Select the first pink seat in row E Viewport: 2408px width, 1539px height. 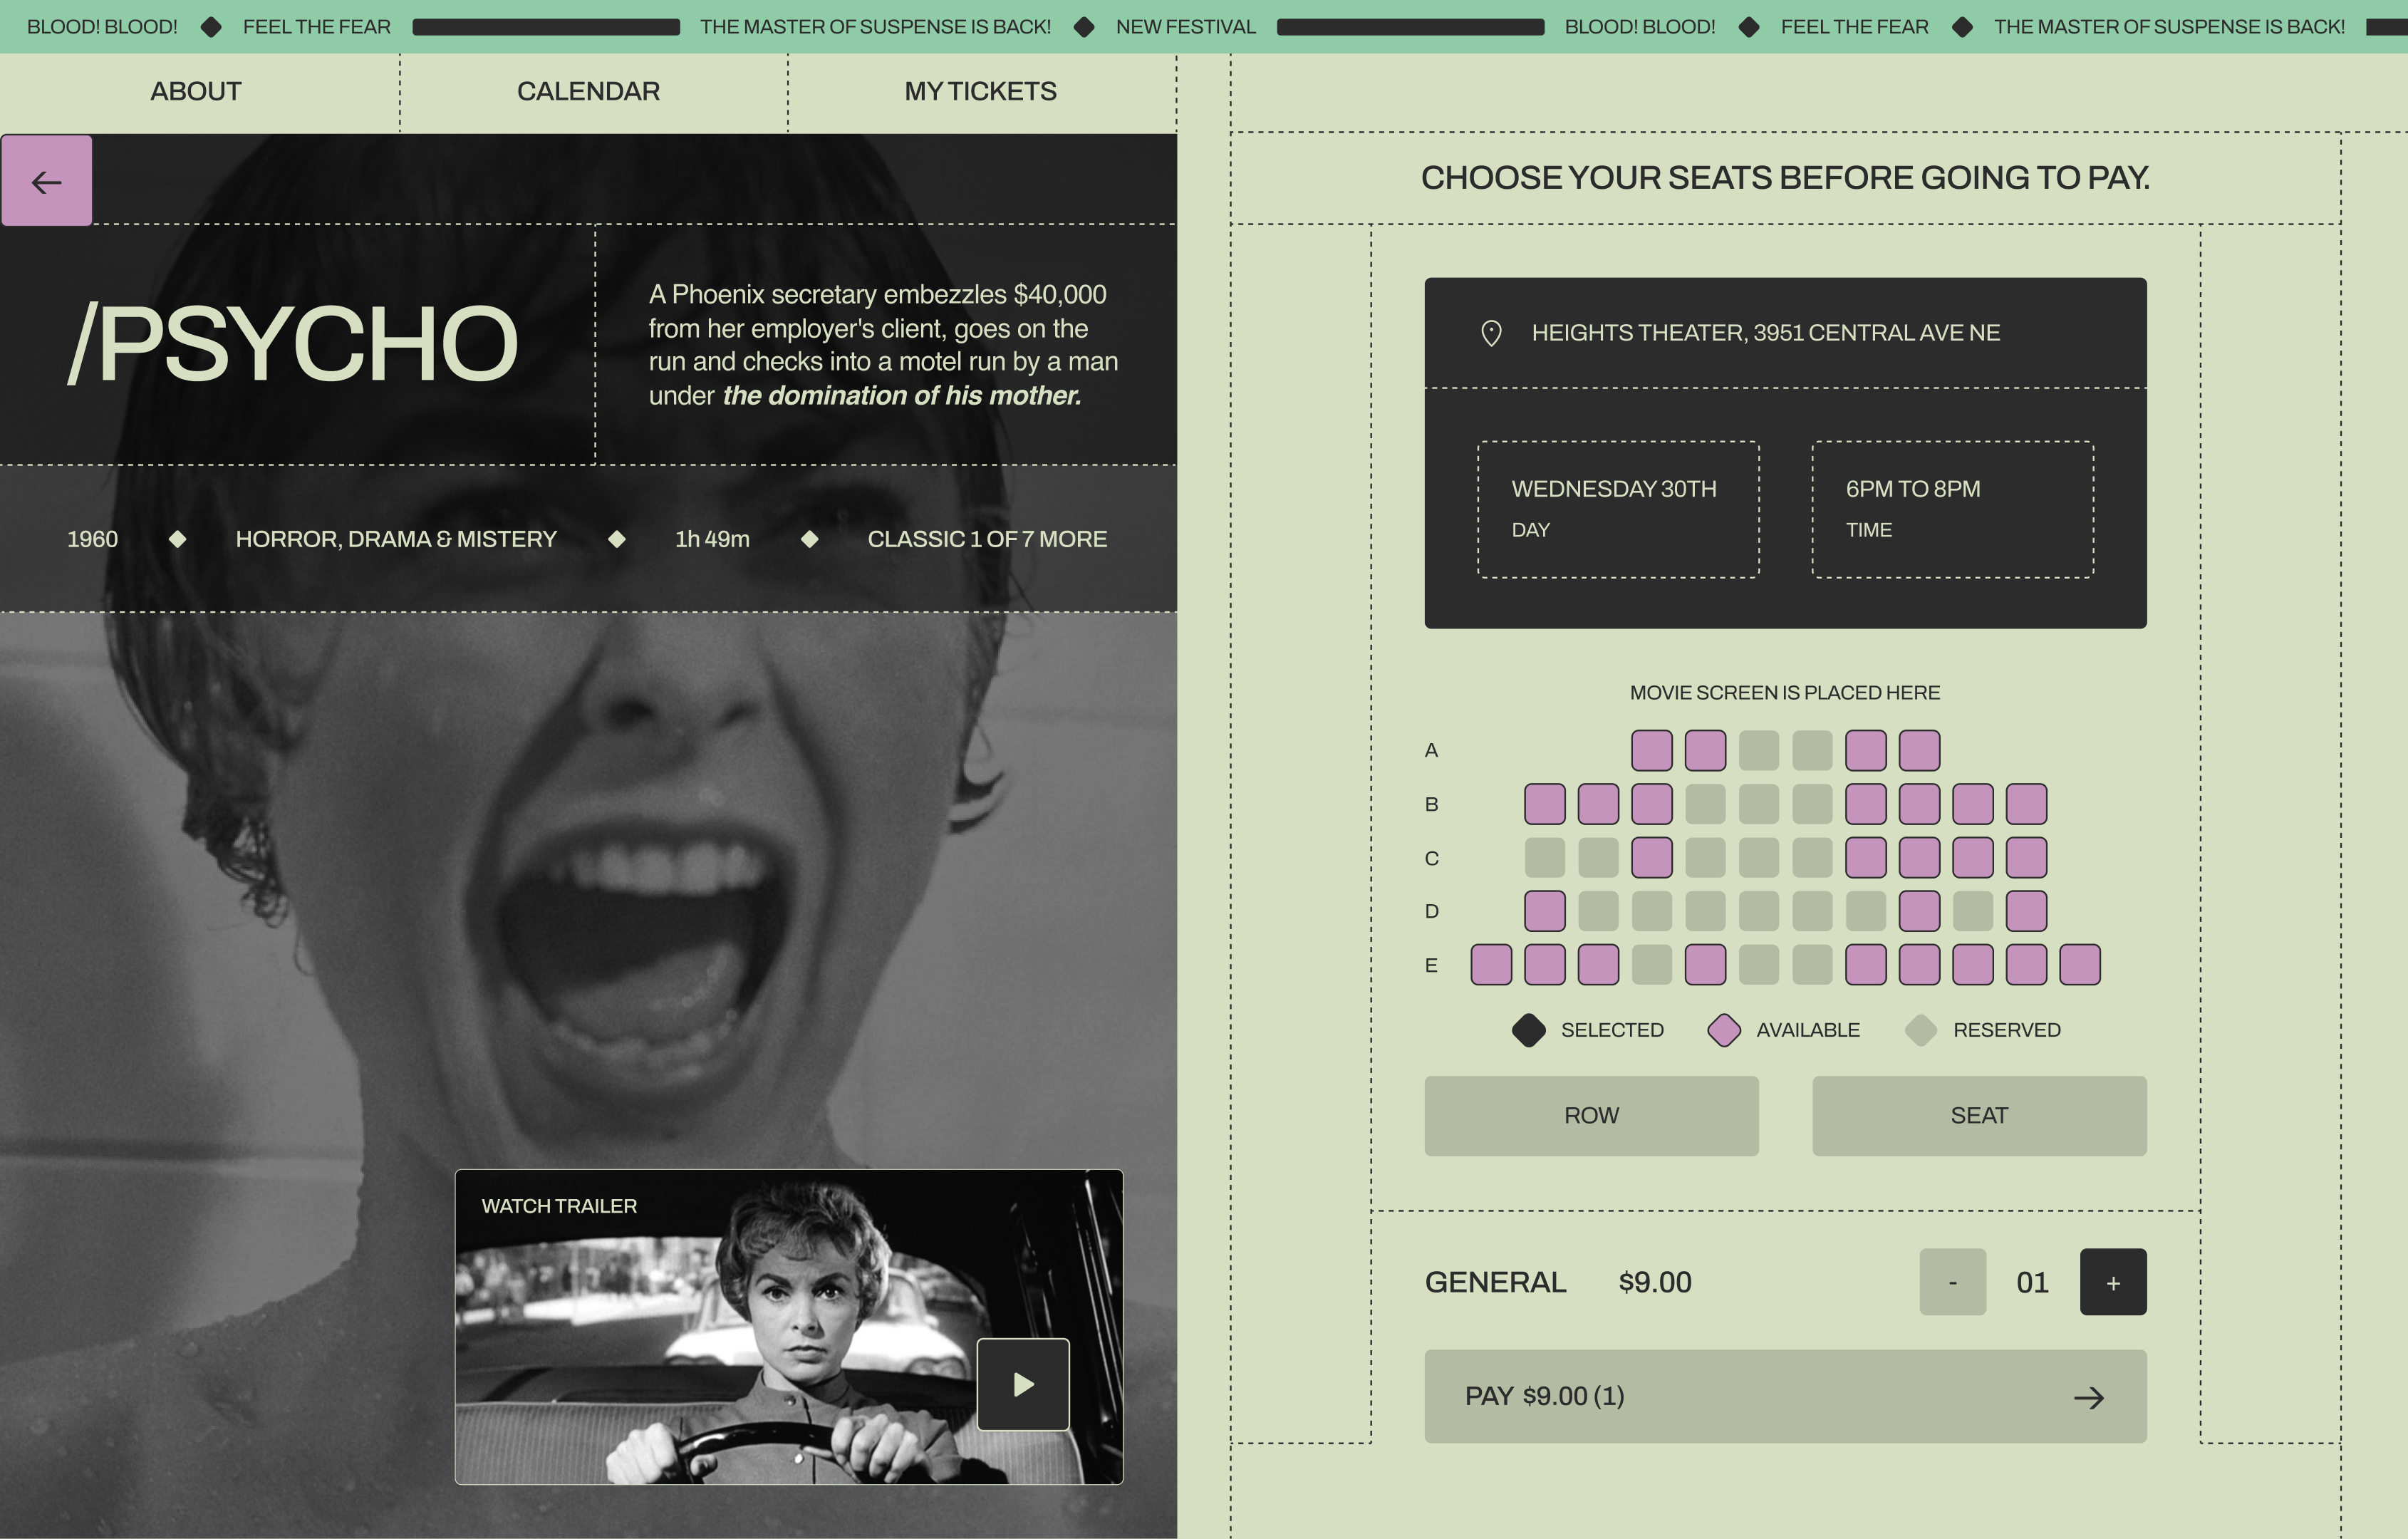coord(1491,963)
